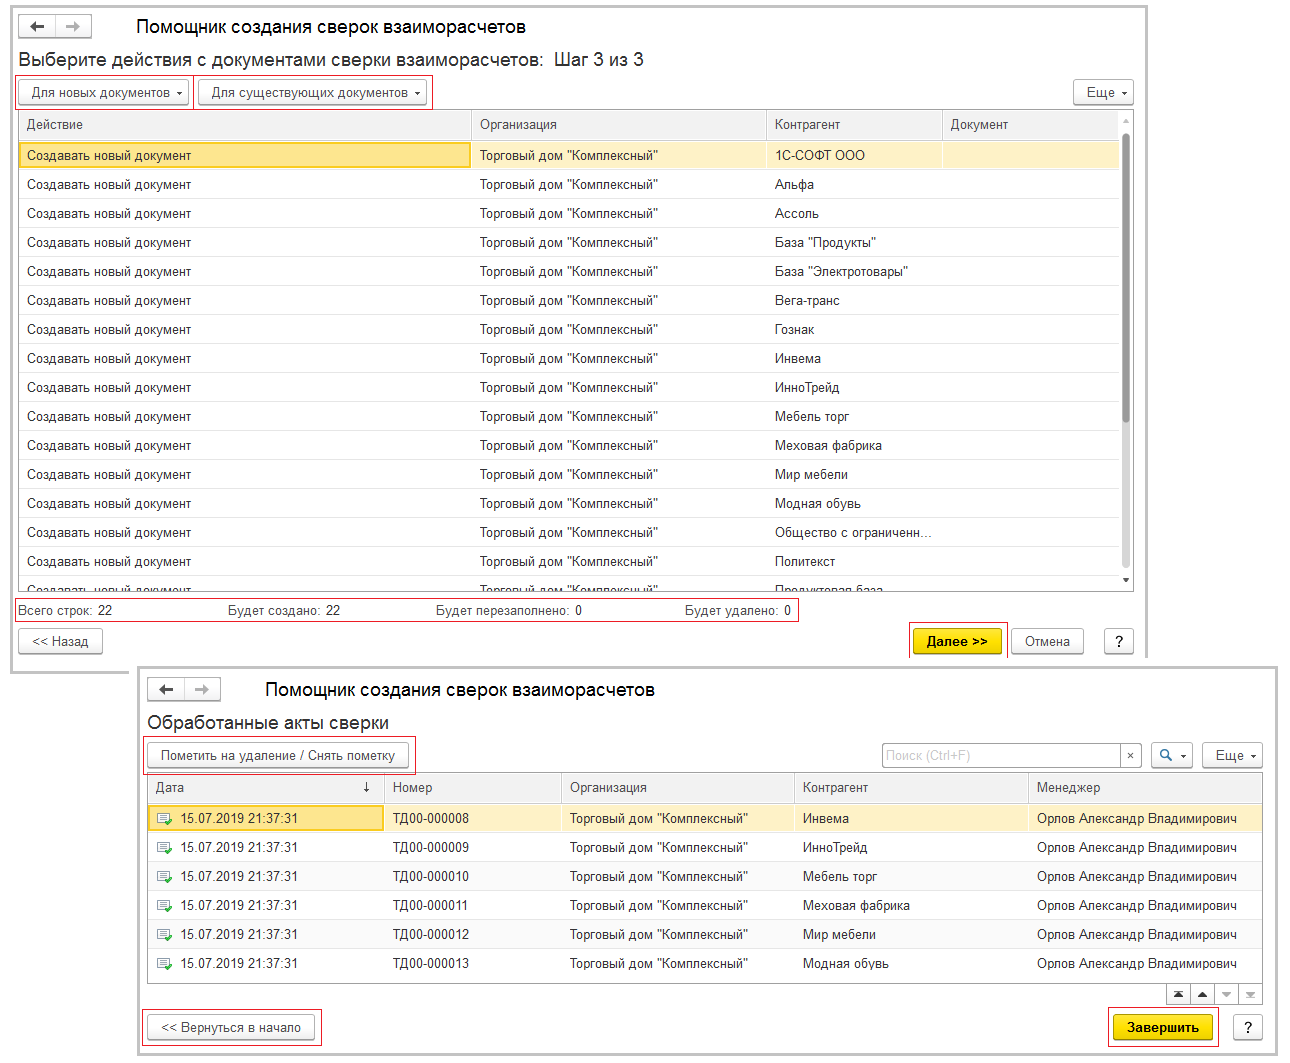The width and height of the screenshot is (1290, 1063).
Task: Click the document icon for act ТД00-000008
Action: pos(165,819)
